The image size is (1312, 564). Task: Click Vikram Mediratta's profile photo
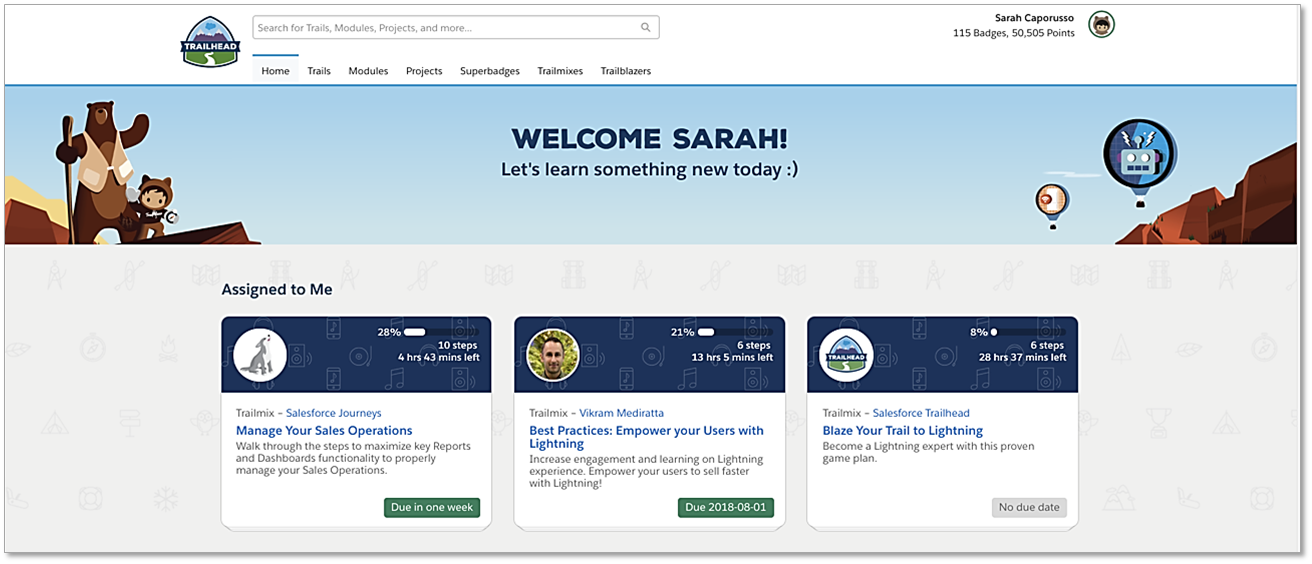pyautogui.click(x=553, y=354)
